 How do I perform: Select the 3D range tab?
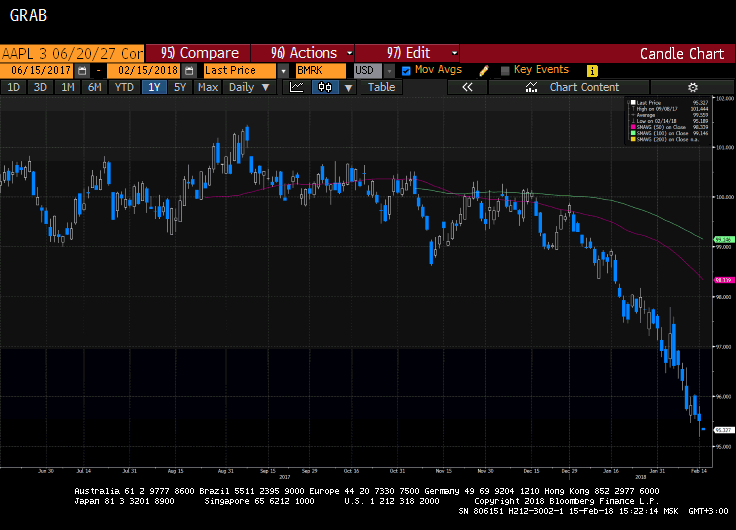40,87
